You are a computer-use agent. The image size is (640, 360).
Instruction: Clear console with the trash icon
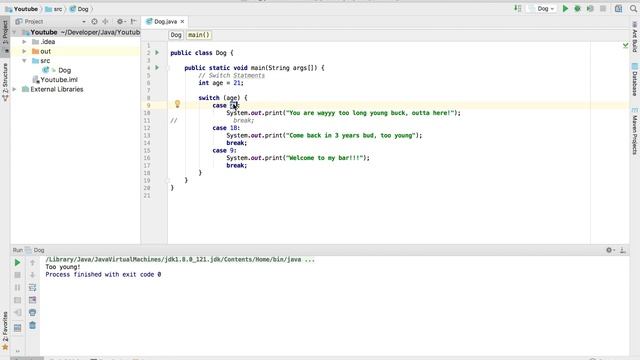33,325
